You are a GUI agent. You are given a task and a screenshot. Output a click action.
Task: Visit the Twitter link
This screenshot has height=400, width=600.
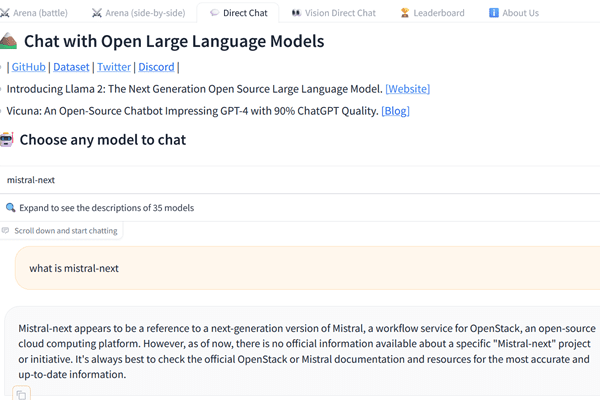(x=114, y=67)
